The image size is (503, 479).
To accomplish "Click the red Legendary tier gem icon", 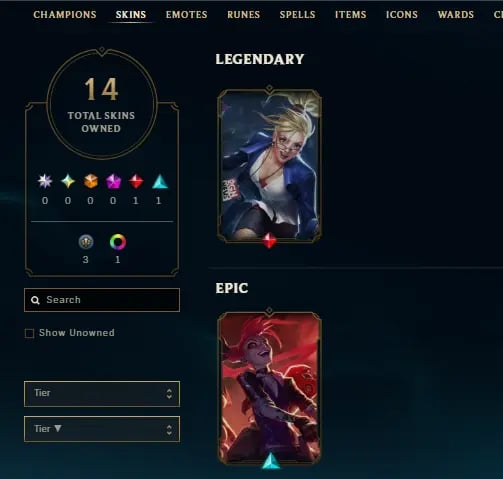I will pos(136,182).
